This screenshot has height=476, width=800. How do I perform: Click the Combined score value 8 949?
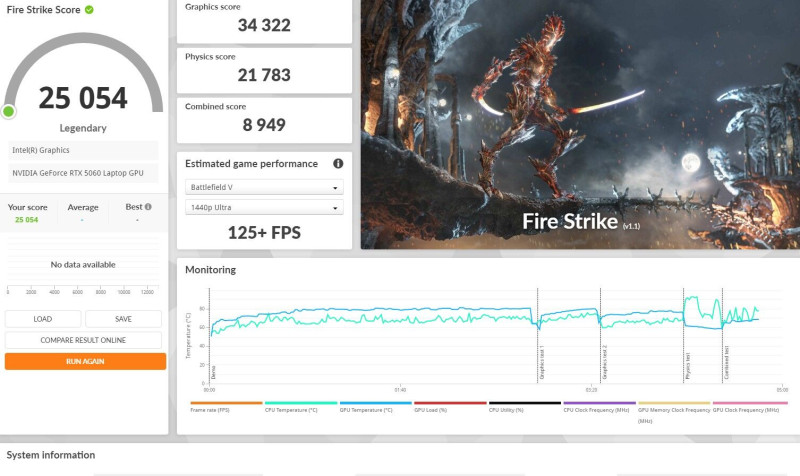point(264,125)
